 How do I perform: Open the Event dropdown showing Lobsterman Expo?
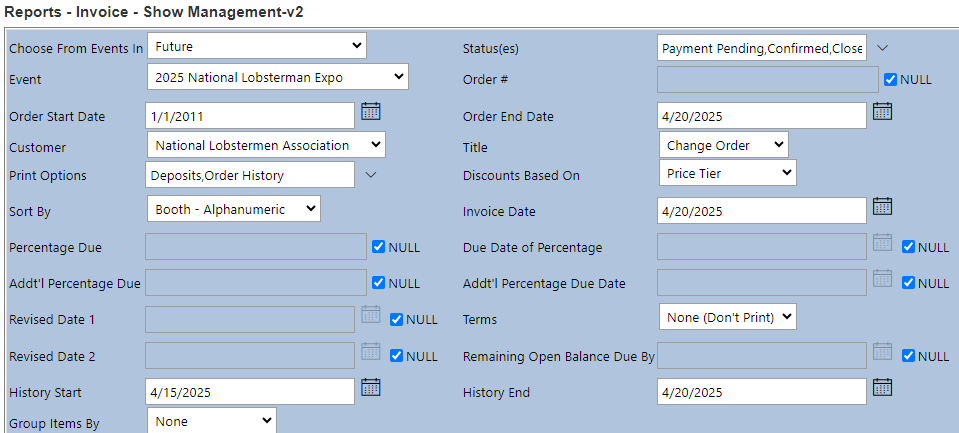277,77
